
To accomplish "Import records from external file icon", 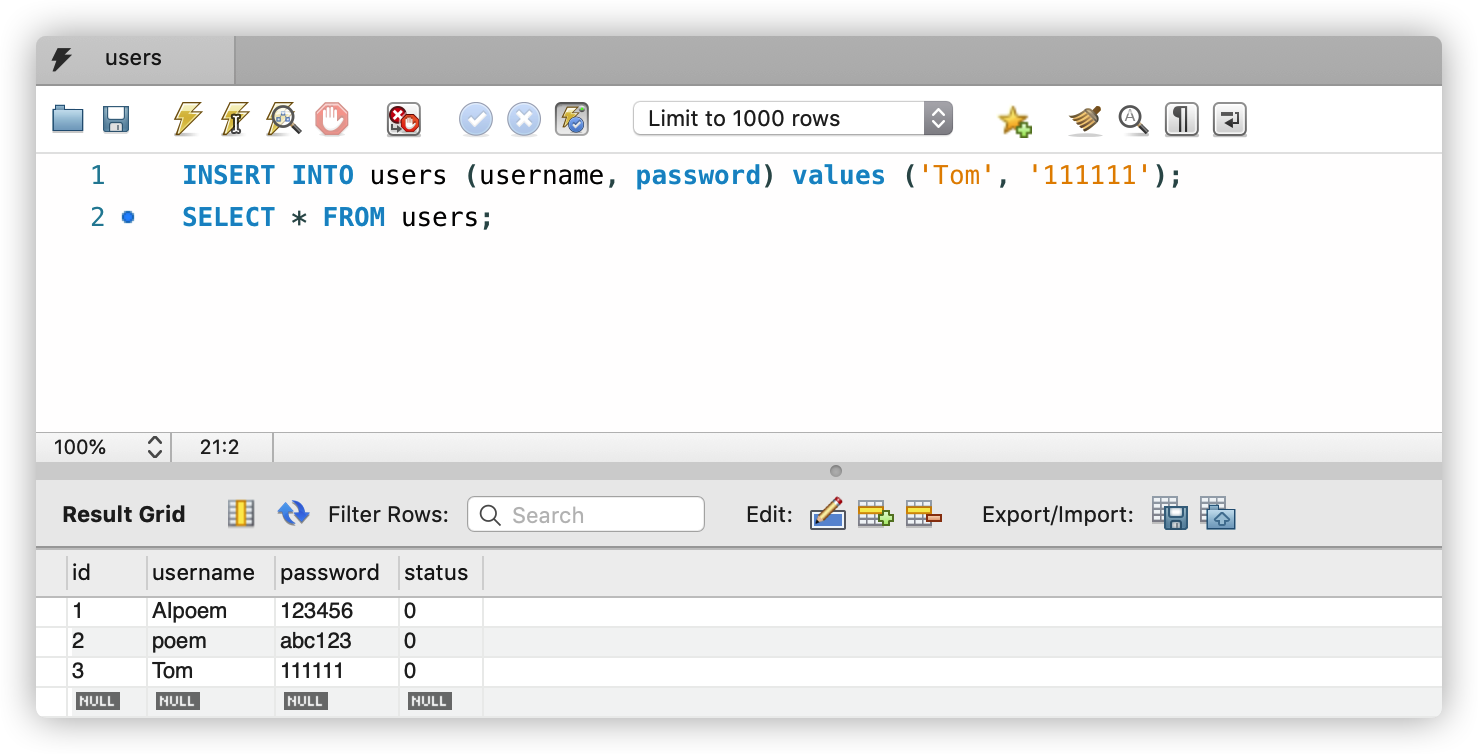I will coord(1218,514).
